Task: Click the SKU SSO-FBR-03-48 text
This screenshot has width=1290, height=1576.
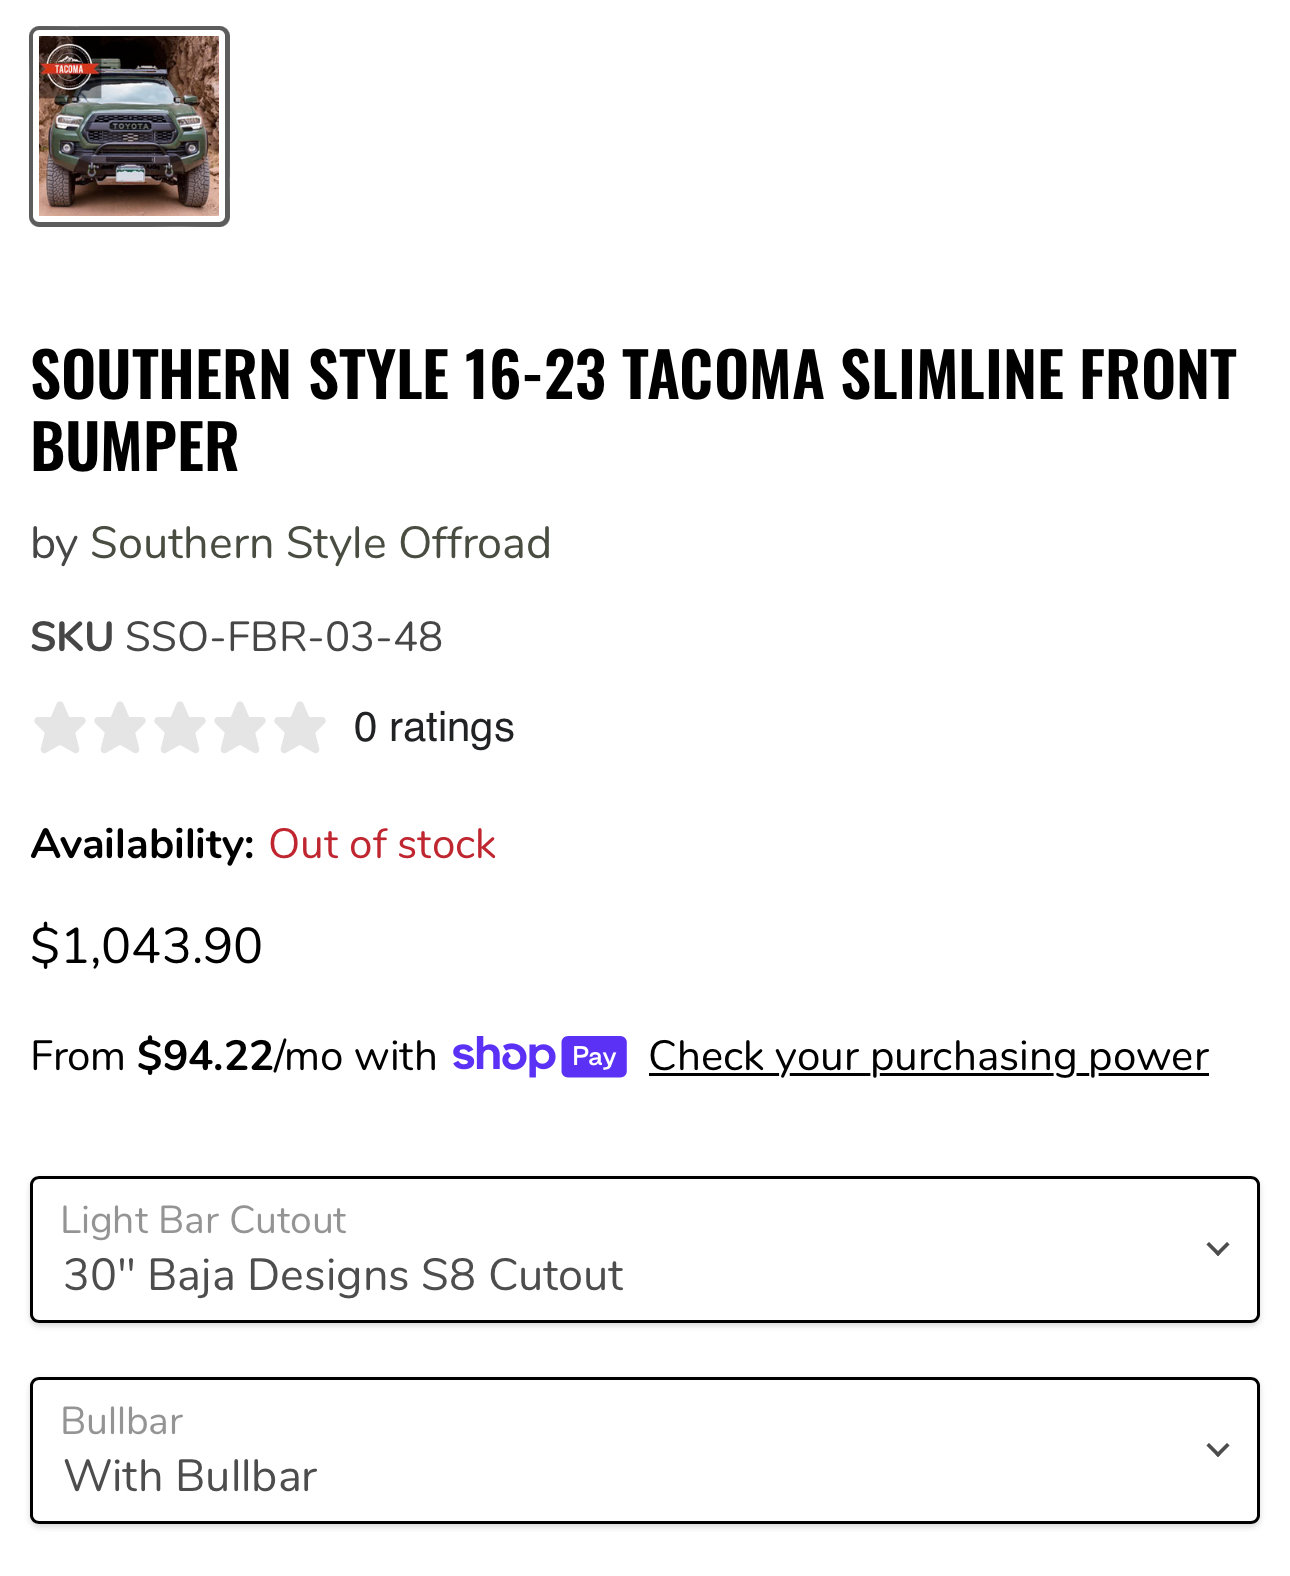Action: [236, 637]
